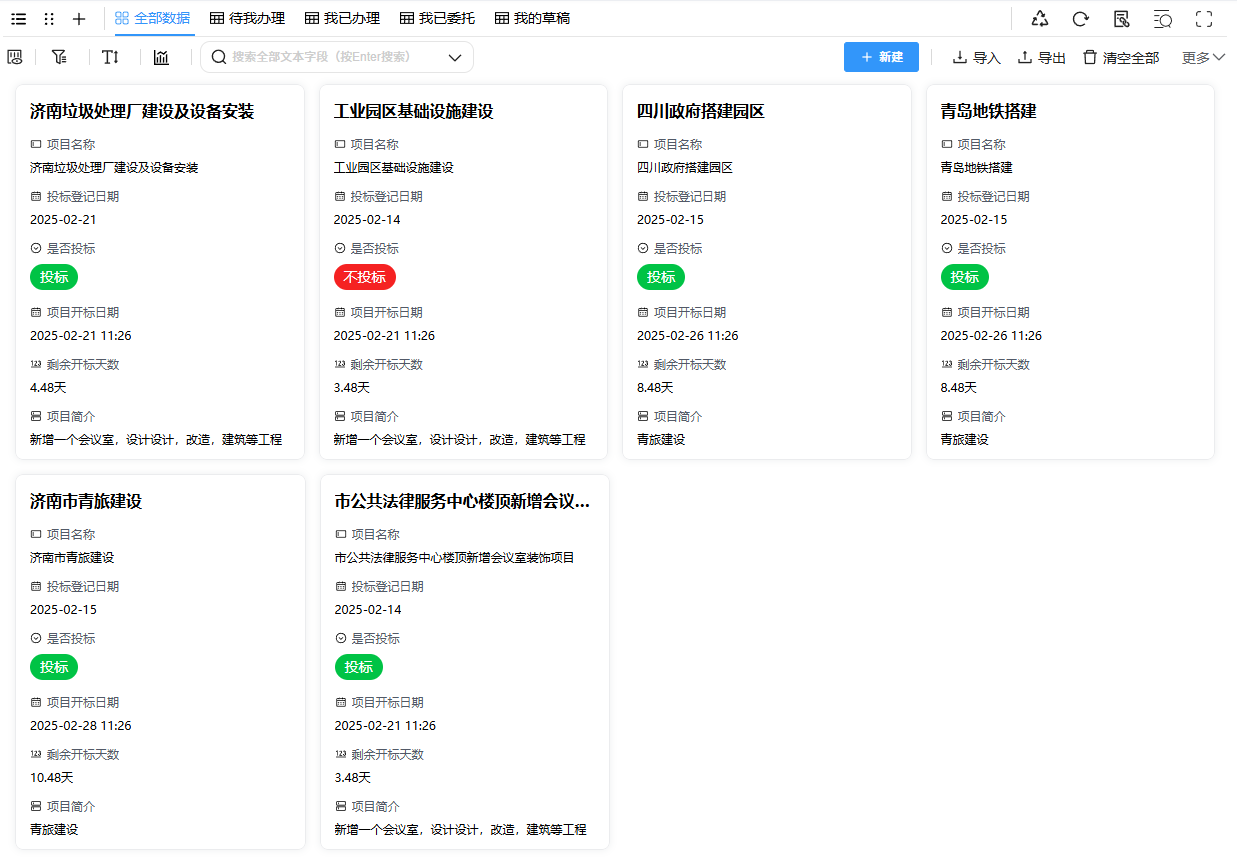The image size is (1237, 862).
Task: Open the text sort icon
Action: click(110, 57)
